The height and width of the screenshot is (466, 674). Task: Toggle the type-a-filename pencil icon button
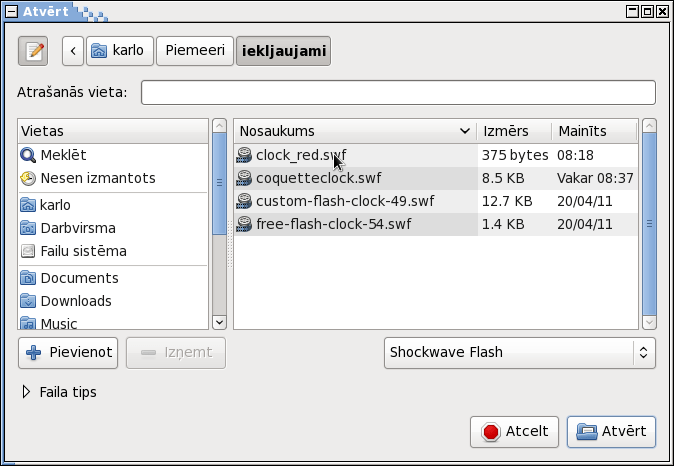coord(33,51)
